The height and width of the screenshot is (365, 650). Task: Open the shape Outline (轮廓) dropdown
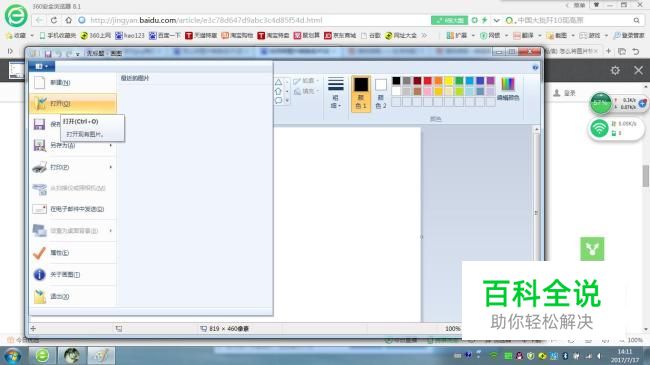[x=306, y=81]
